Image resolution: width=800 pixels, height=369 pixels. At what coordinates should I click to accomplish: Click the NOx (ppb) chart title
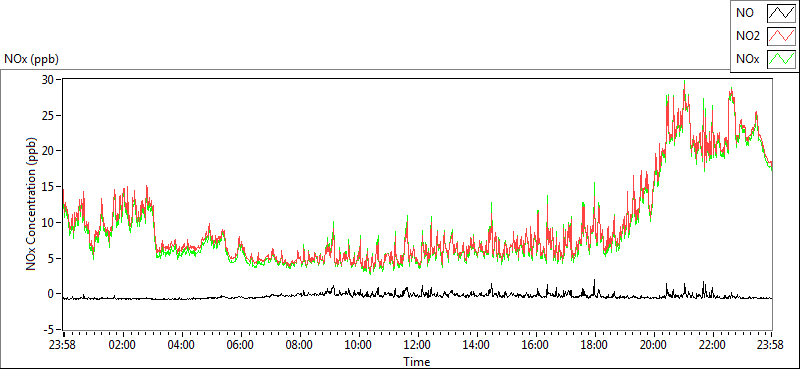click(x=31, y=59)
